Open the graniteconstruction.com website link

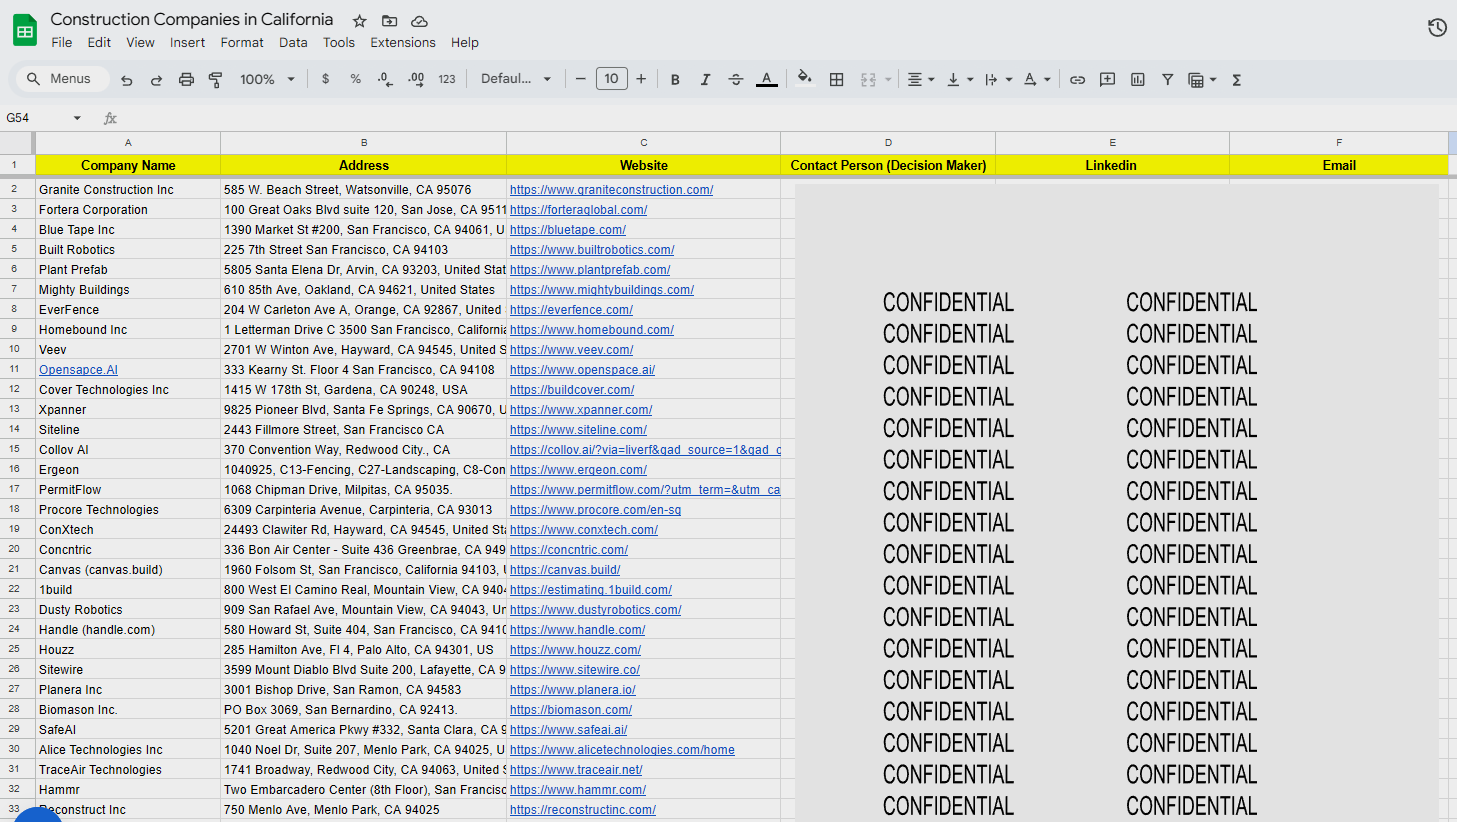(x=611, y=190)
